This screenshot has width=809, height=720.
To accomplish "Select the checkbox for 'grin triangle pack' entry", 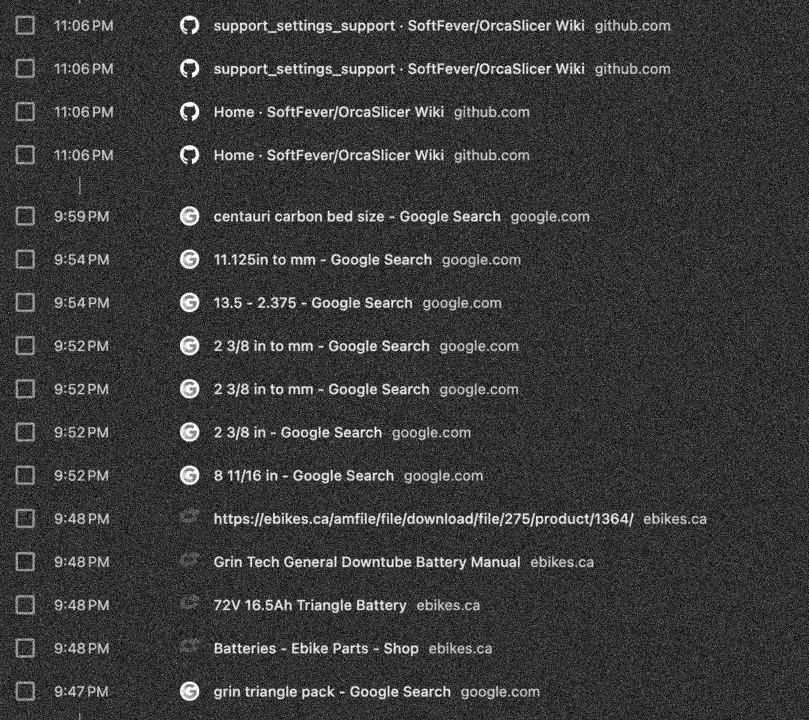I will click(x=25, y=692).
